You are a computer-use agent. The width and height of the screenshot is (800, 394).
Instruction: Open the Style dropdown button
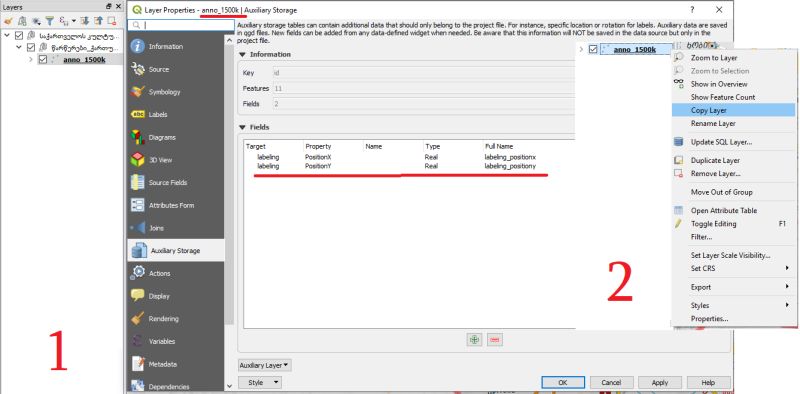260,382
